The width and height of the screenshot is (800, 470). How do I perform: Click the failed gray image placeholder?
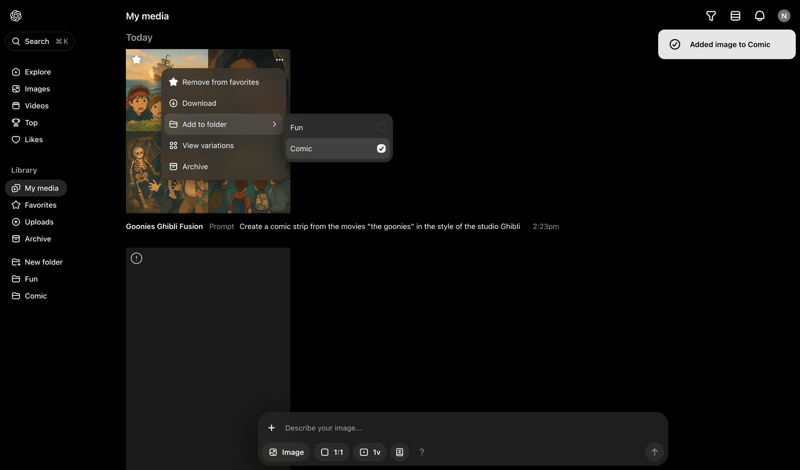(x=208, y=359)
